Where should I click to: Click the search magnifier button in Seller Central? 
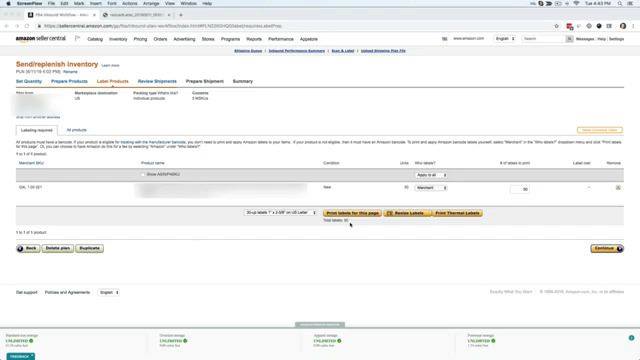coord(569,39)
